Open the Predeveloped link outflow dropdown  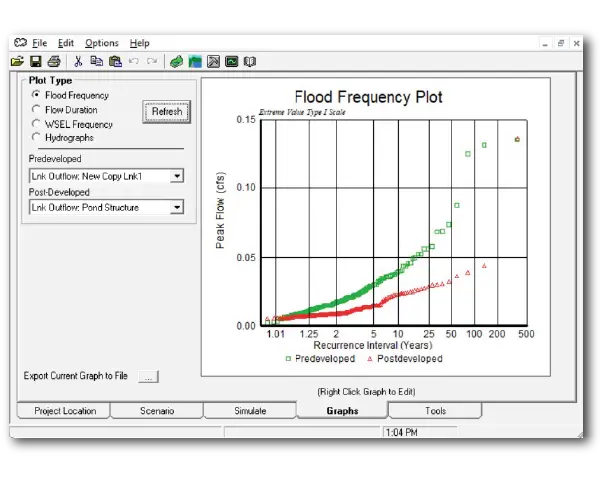pyautogui.click(x=177, y=176)
